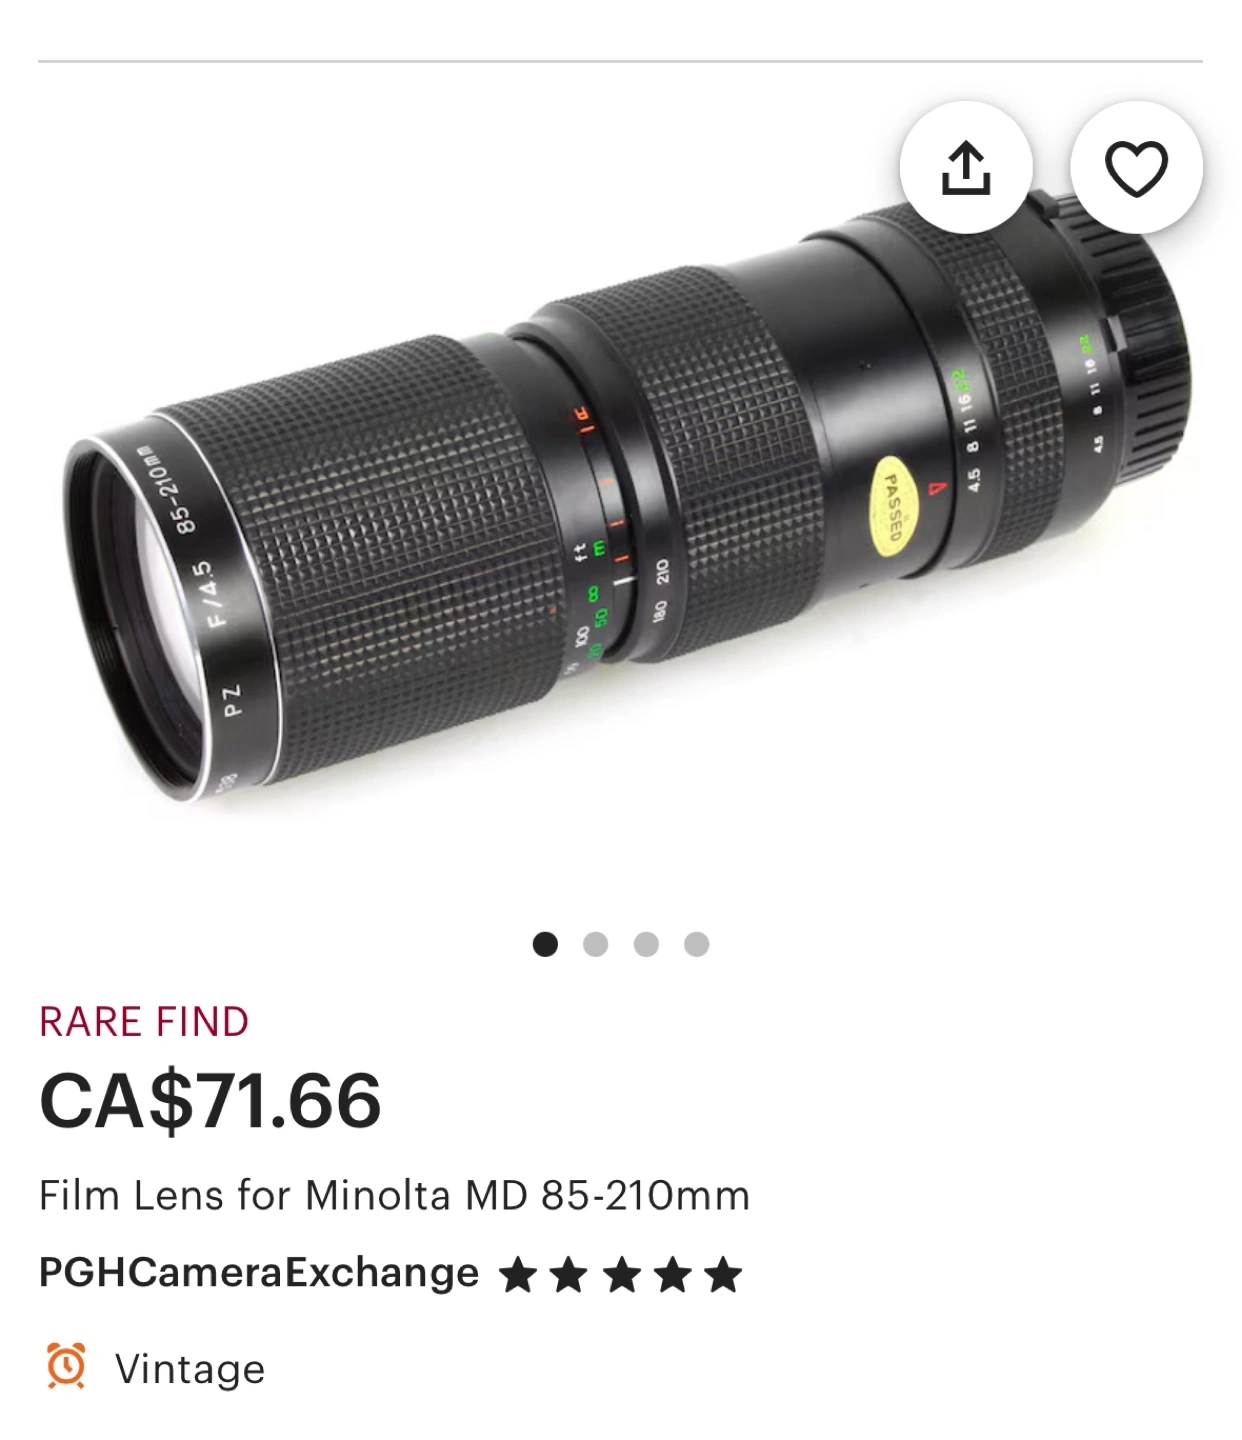Switch to the second photo dot
This screenshot has width=1242, height=1440.
(x=596, y=944)
